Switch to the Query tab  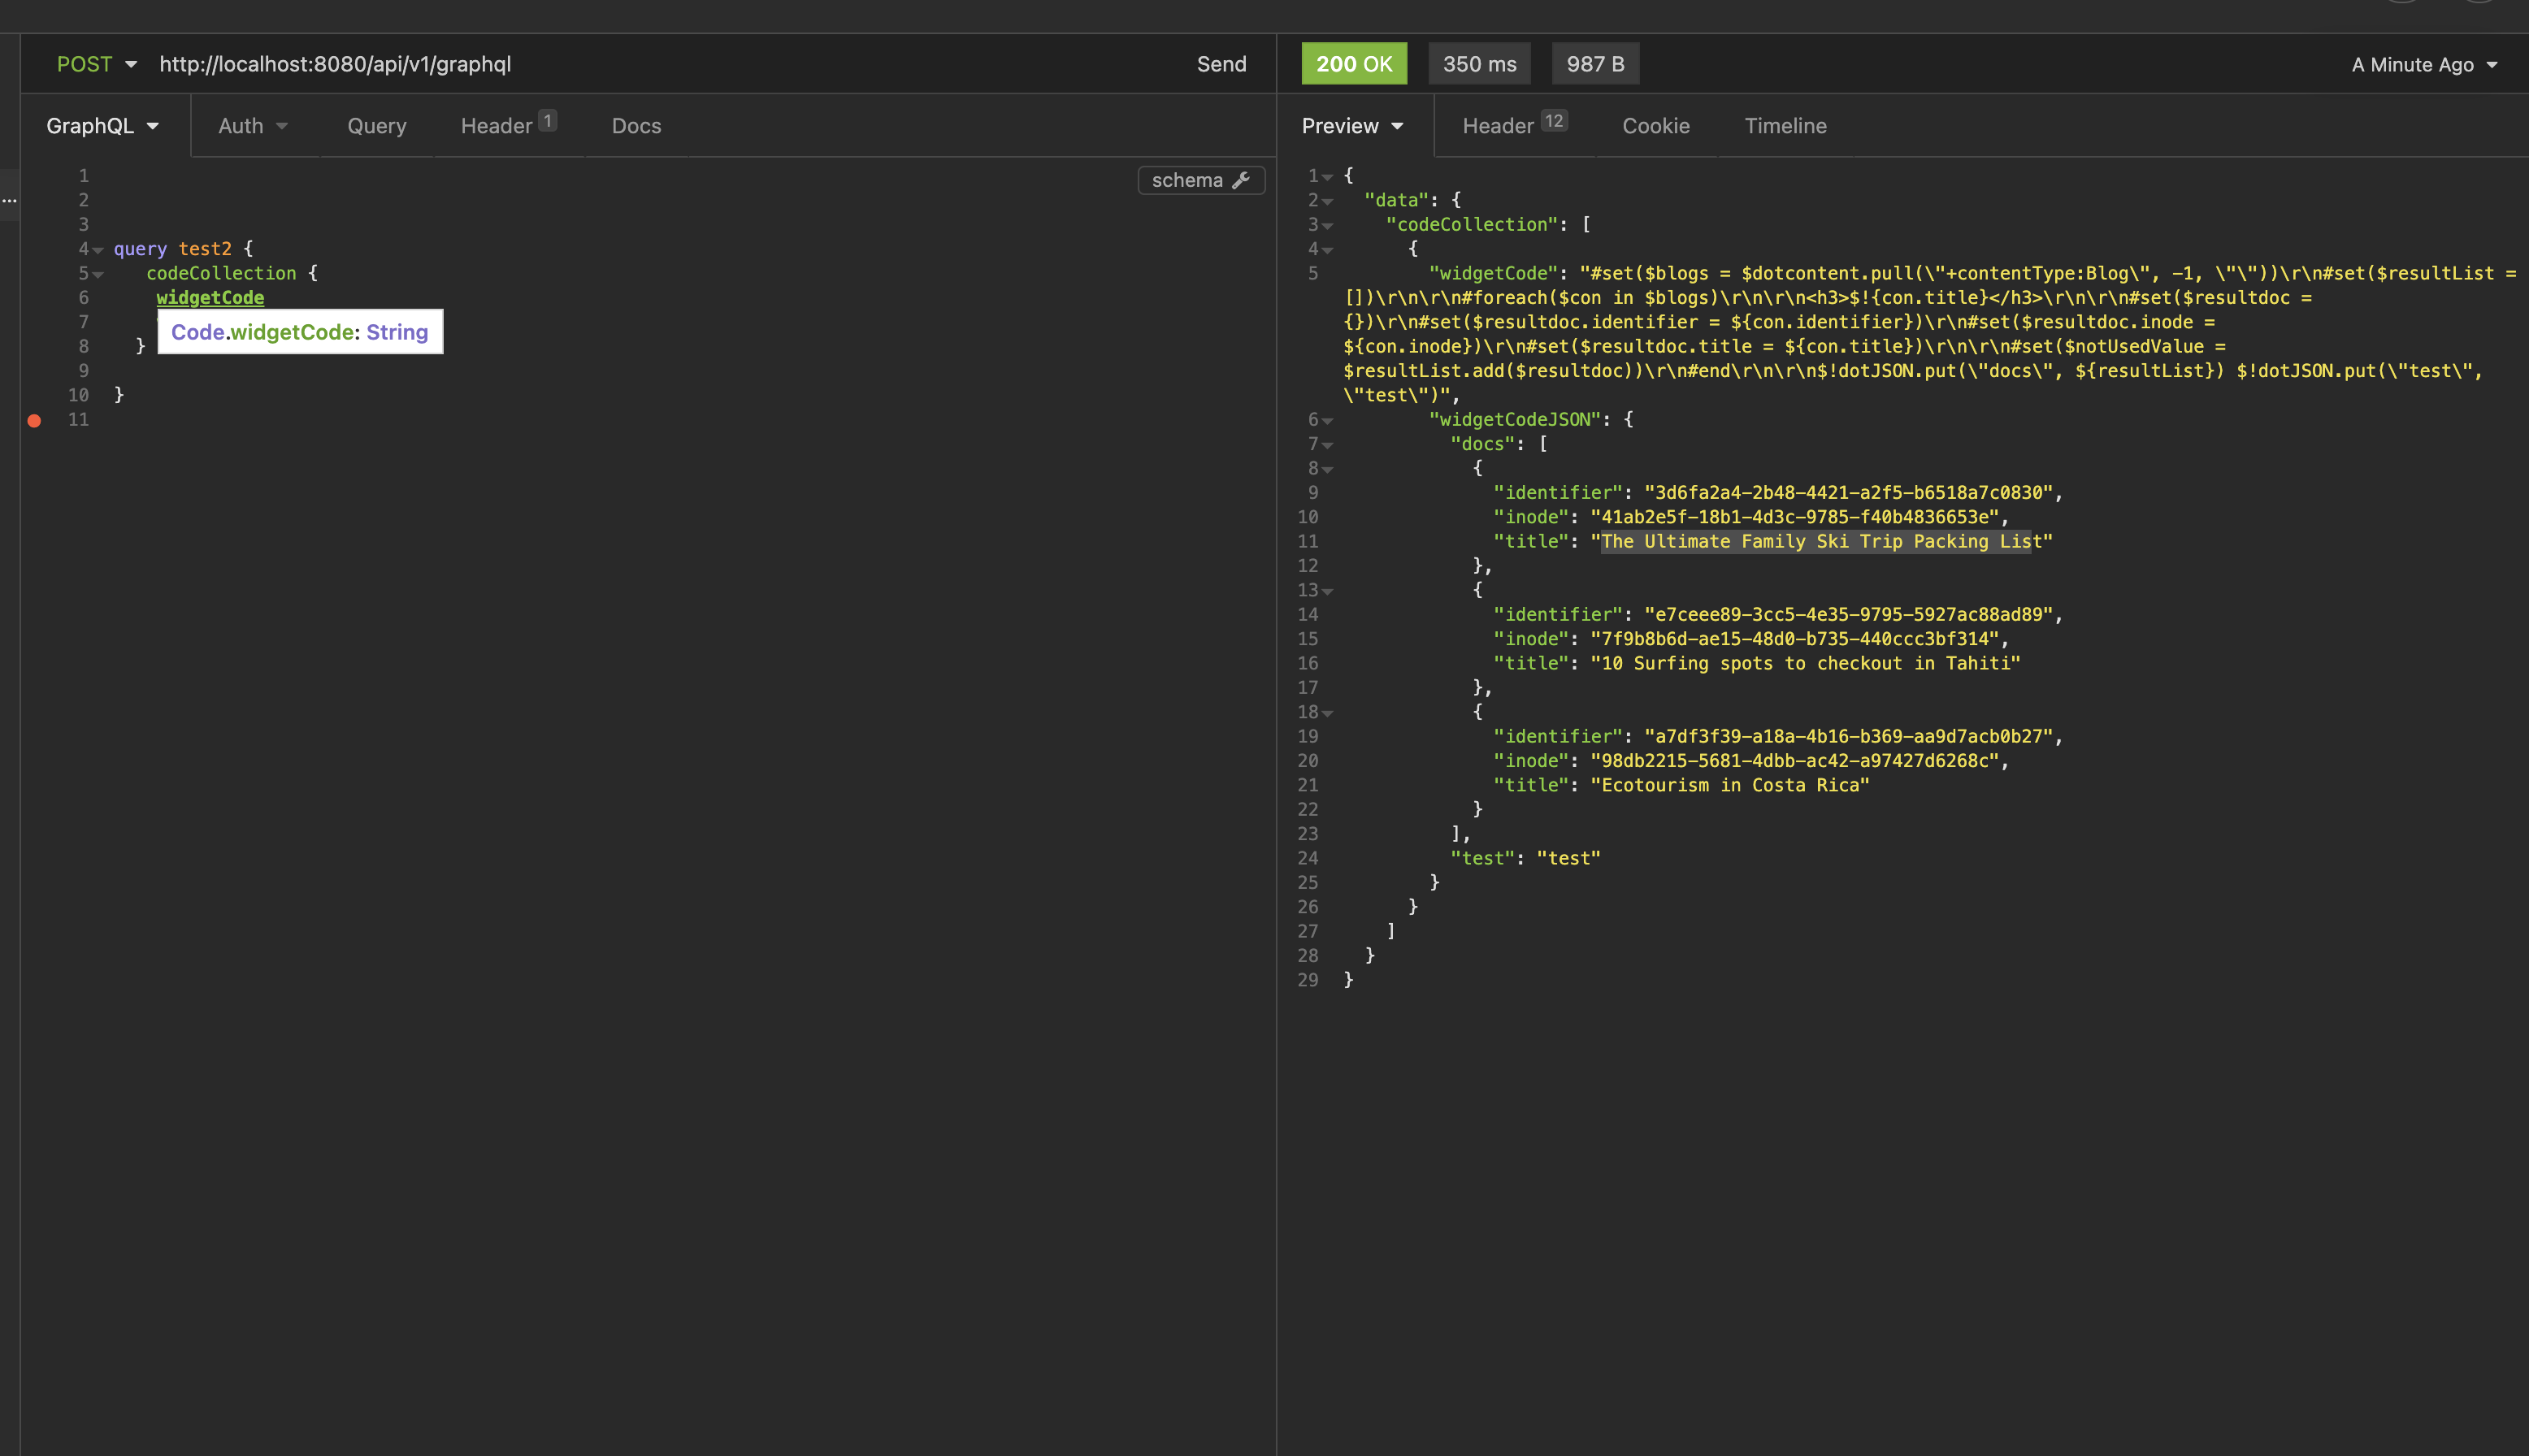(x=376, y=125)
